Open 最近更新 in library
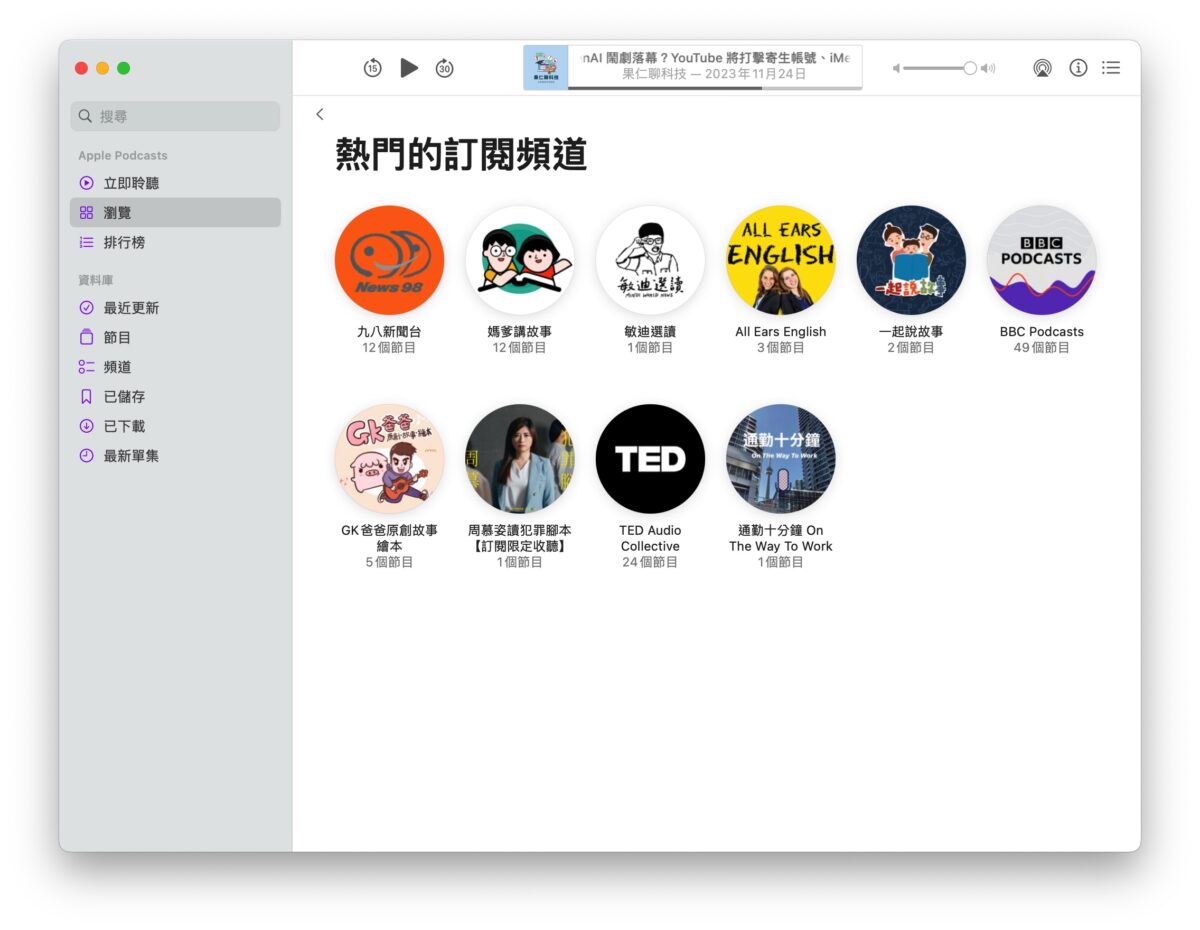Screen dimensions: 1200x930 pos(175,308)
